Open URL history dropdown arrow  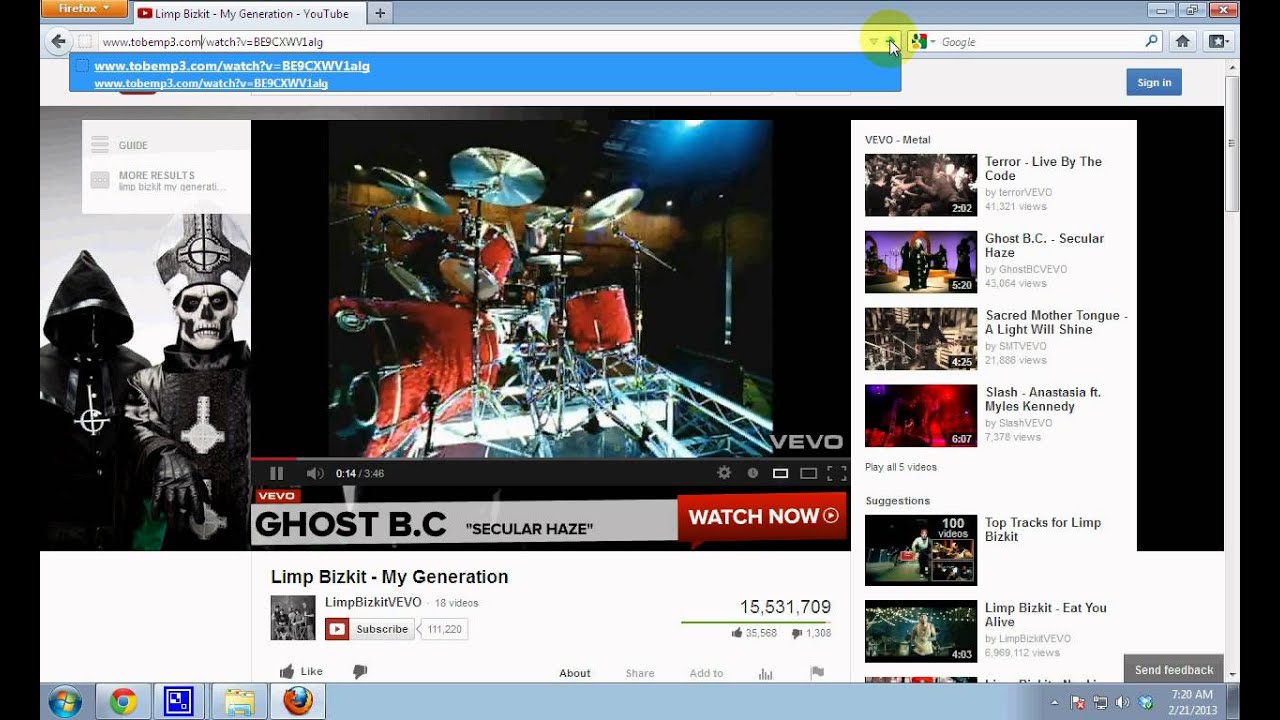click(873, 42)
